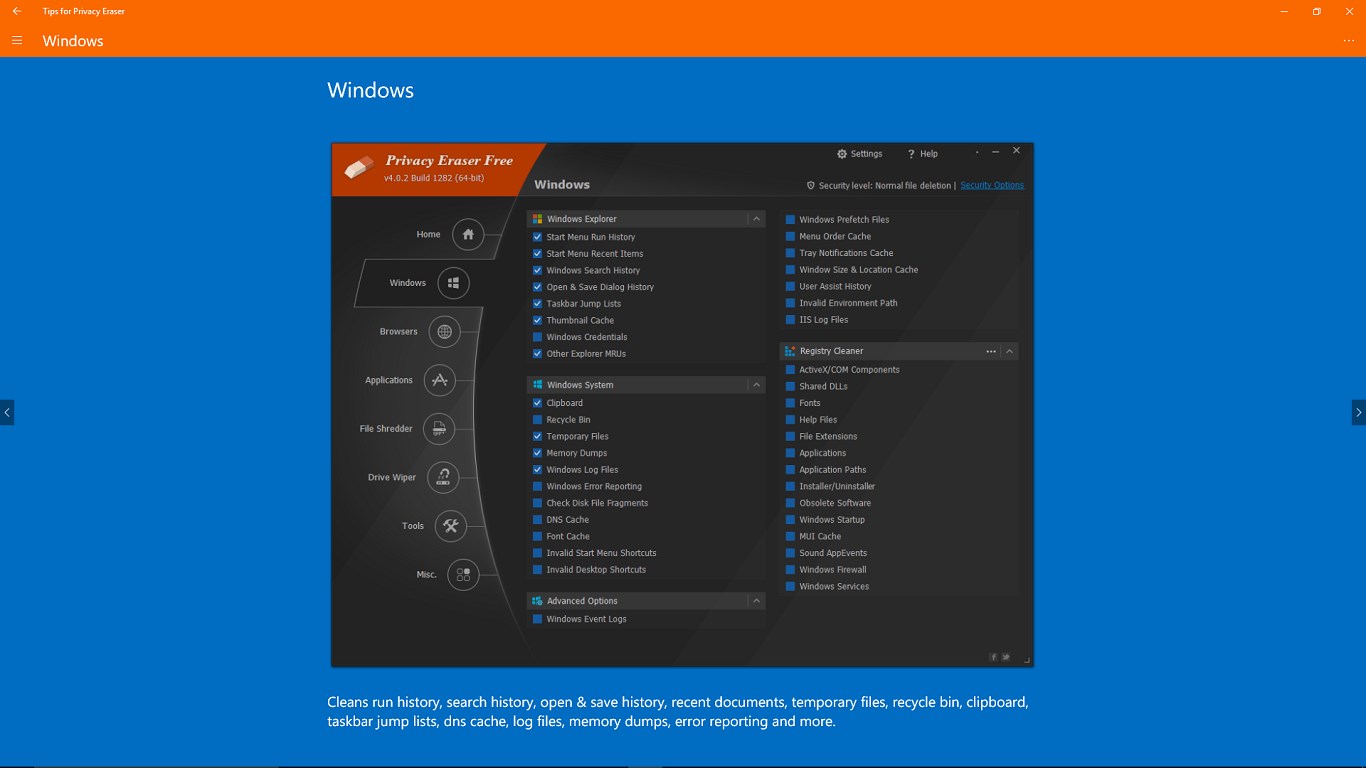Click the Facebook icon at bottom right

(993, 657)
